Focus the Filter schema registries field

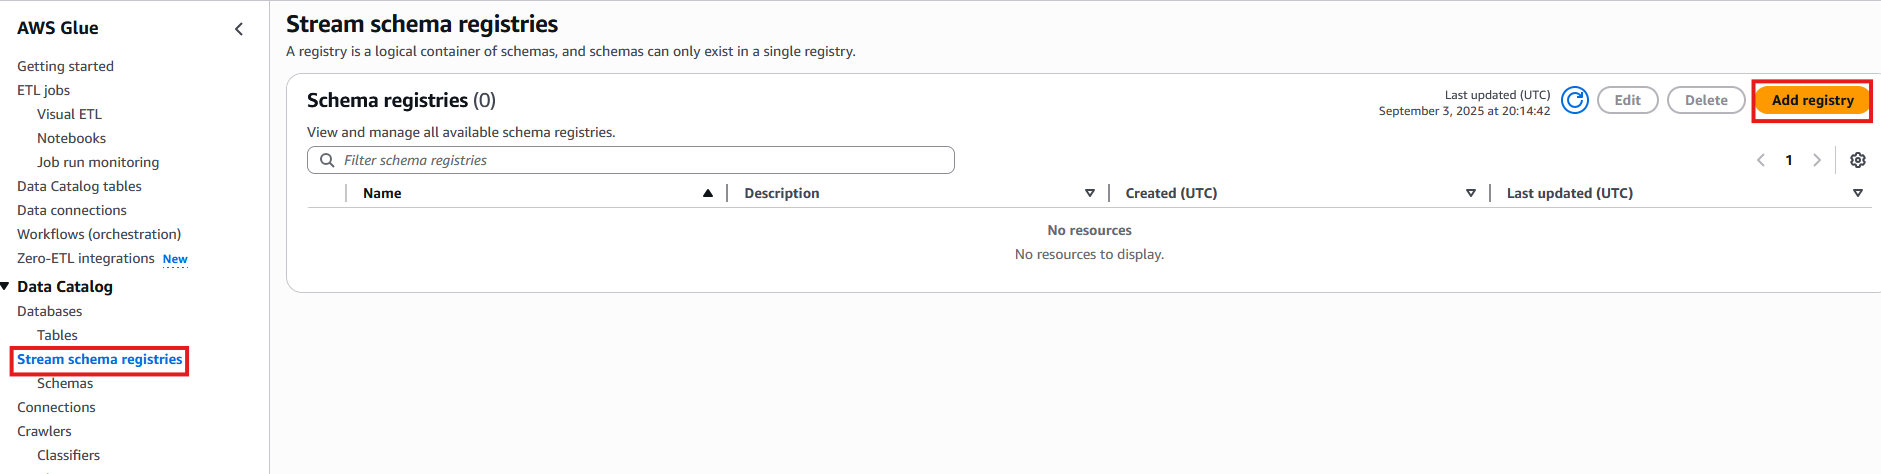coord(640,160)
